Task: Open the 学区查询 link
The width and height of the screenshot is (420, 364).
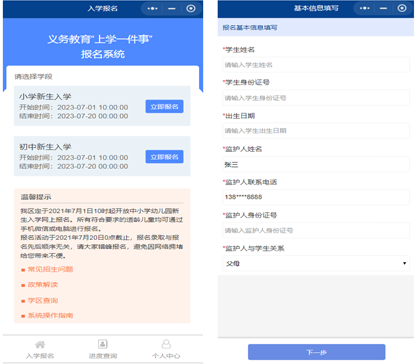Action: pyautogui.click(x=43, y=300)
